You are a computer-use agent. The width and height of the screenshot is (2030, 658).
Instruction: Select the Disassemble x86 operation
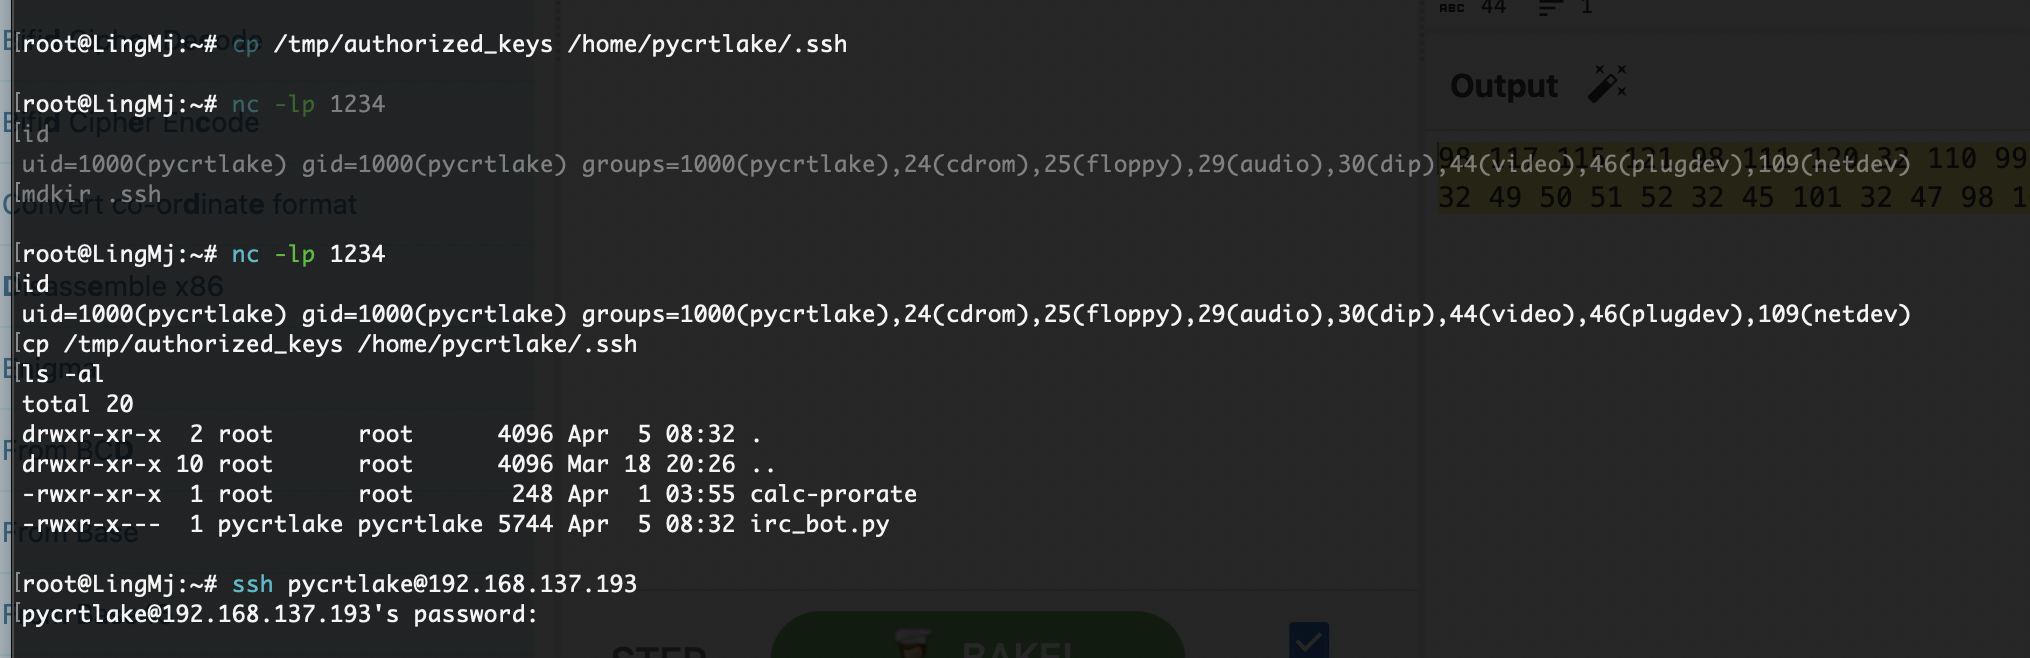[114, 286]
